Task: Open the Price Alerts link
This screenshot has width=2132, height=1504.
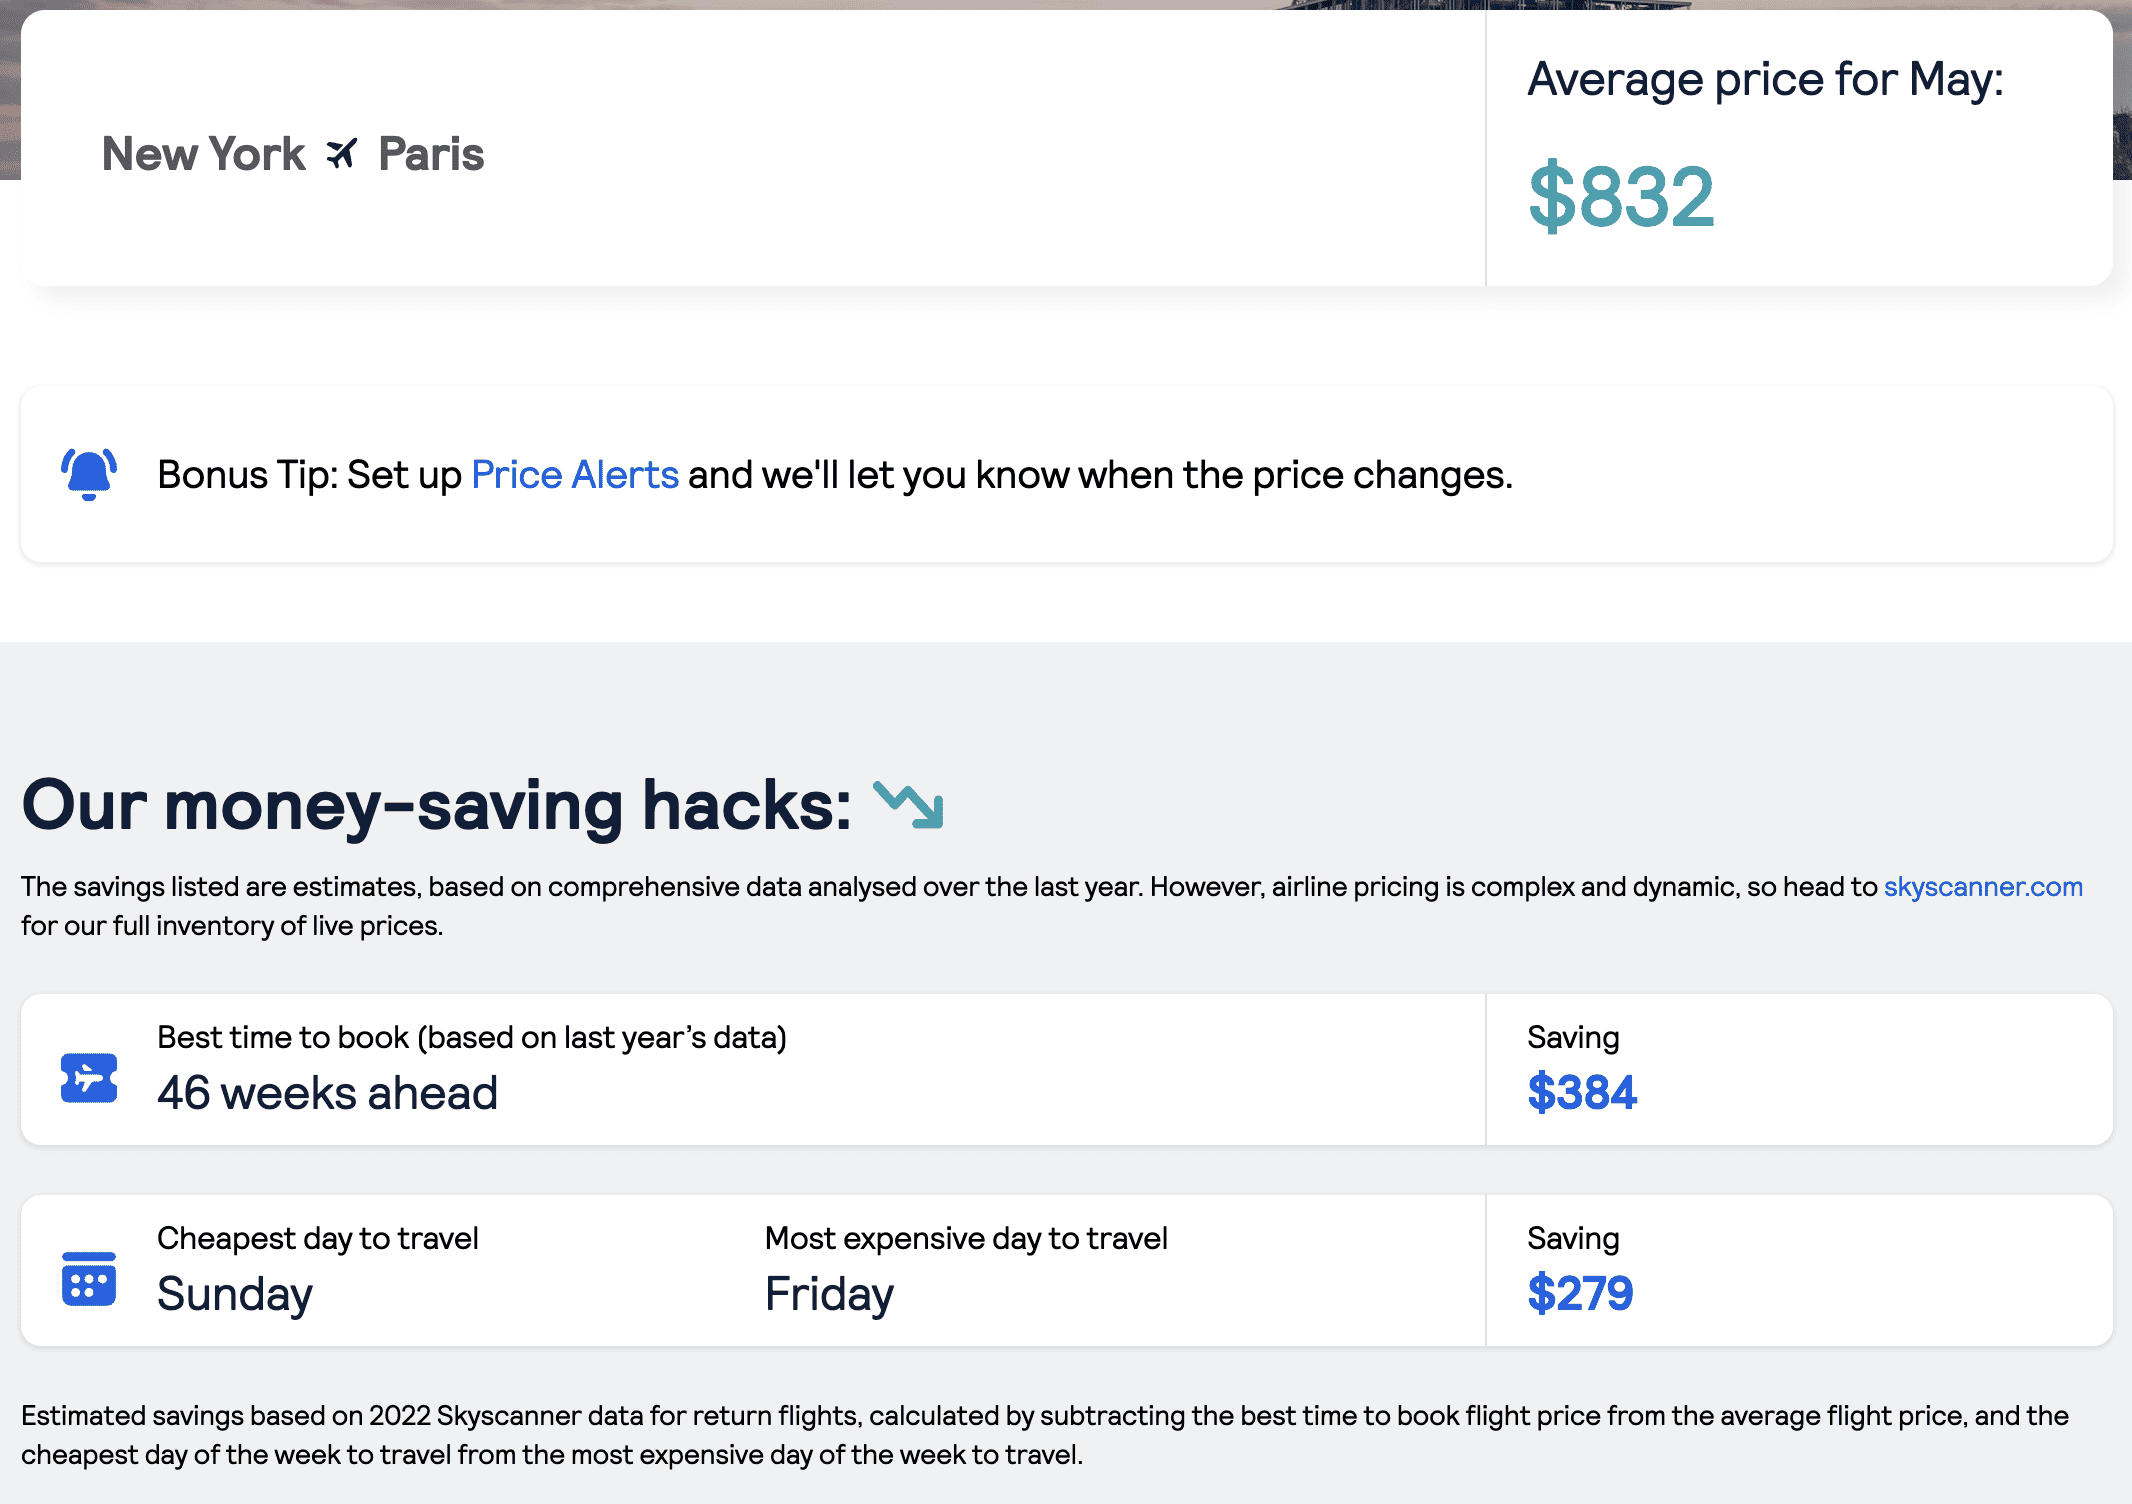Action: [x=575, y=474]
